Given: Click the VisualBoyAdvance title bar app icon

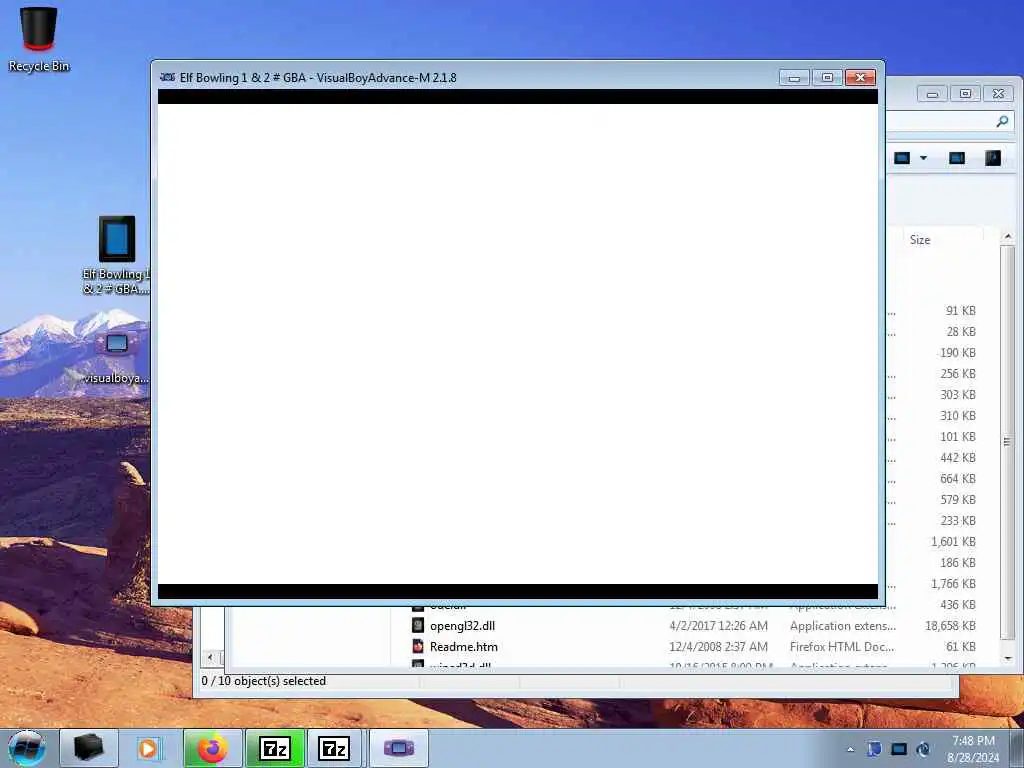Looking at the screenshot, I should (x=167, y=77).
